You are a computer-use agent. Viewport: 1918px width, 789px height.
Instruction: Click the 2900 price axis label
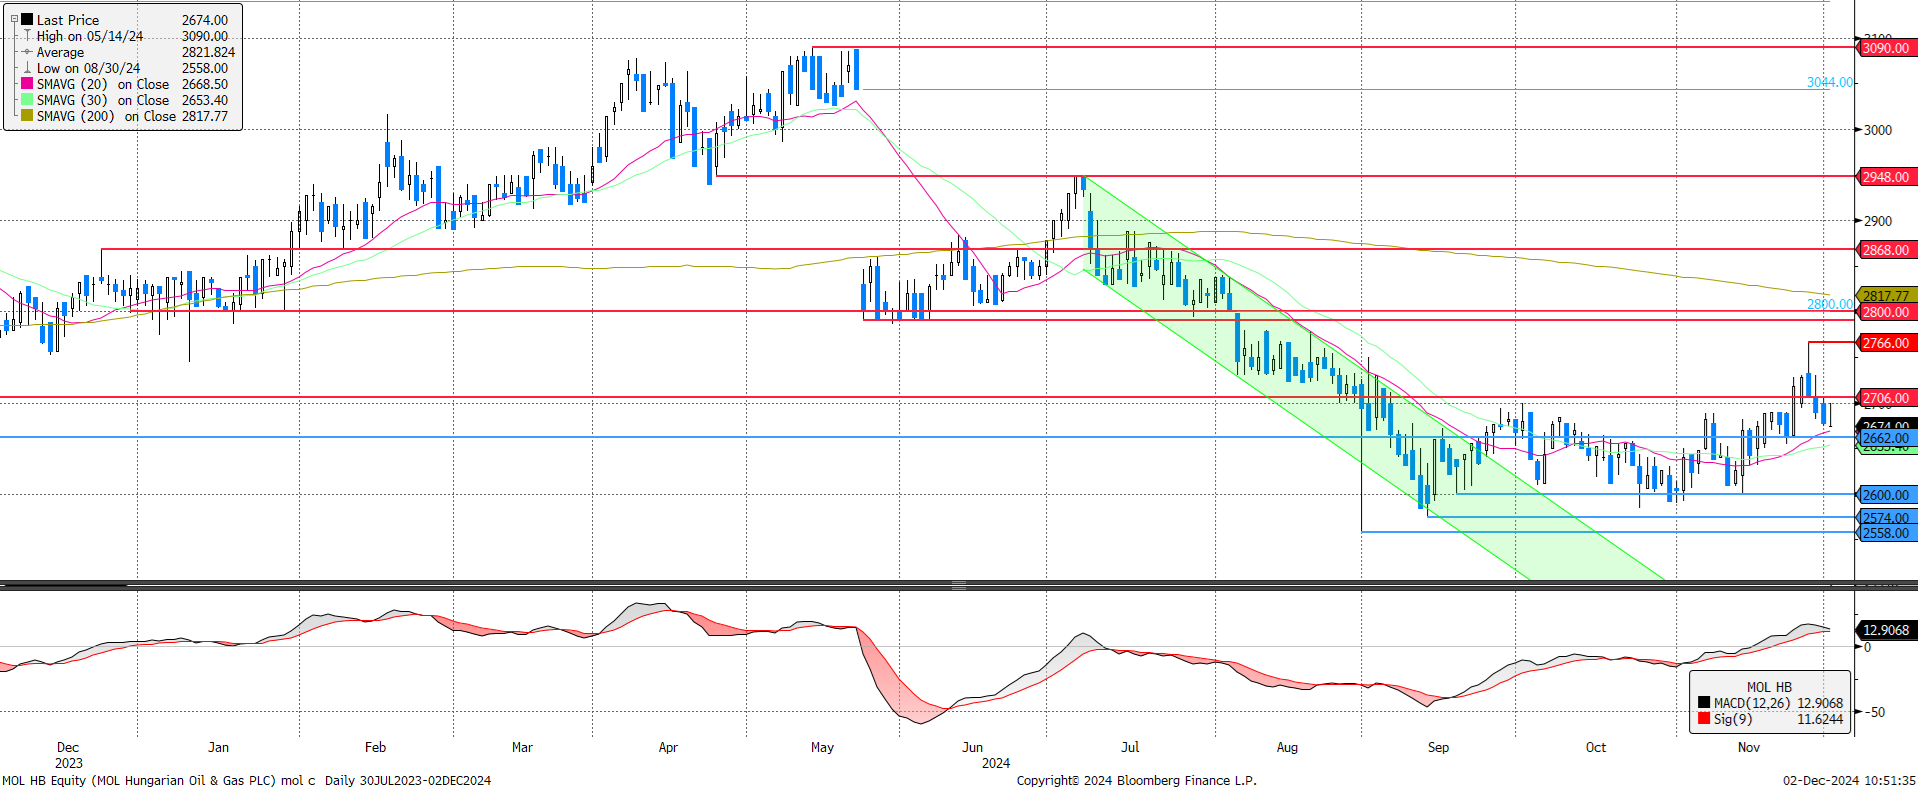(1878, 221)
